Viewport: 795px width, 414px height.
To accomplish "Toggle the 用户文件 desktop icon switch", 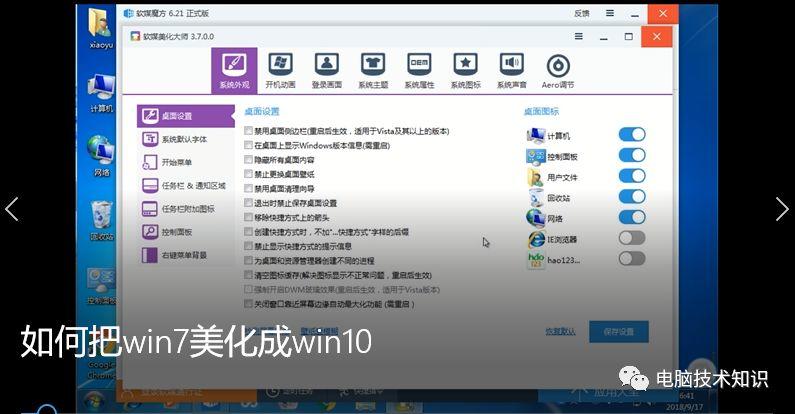I will pos(632,176).
